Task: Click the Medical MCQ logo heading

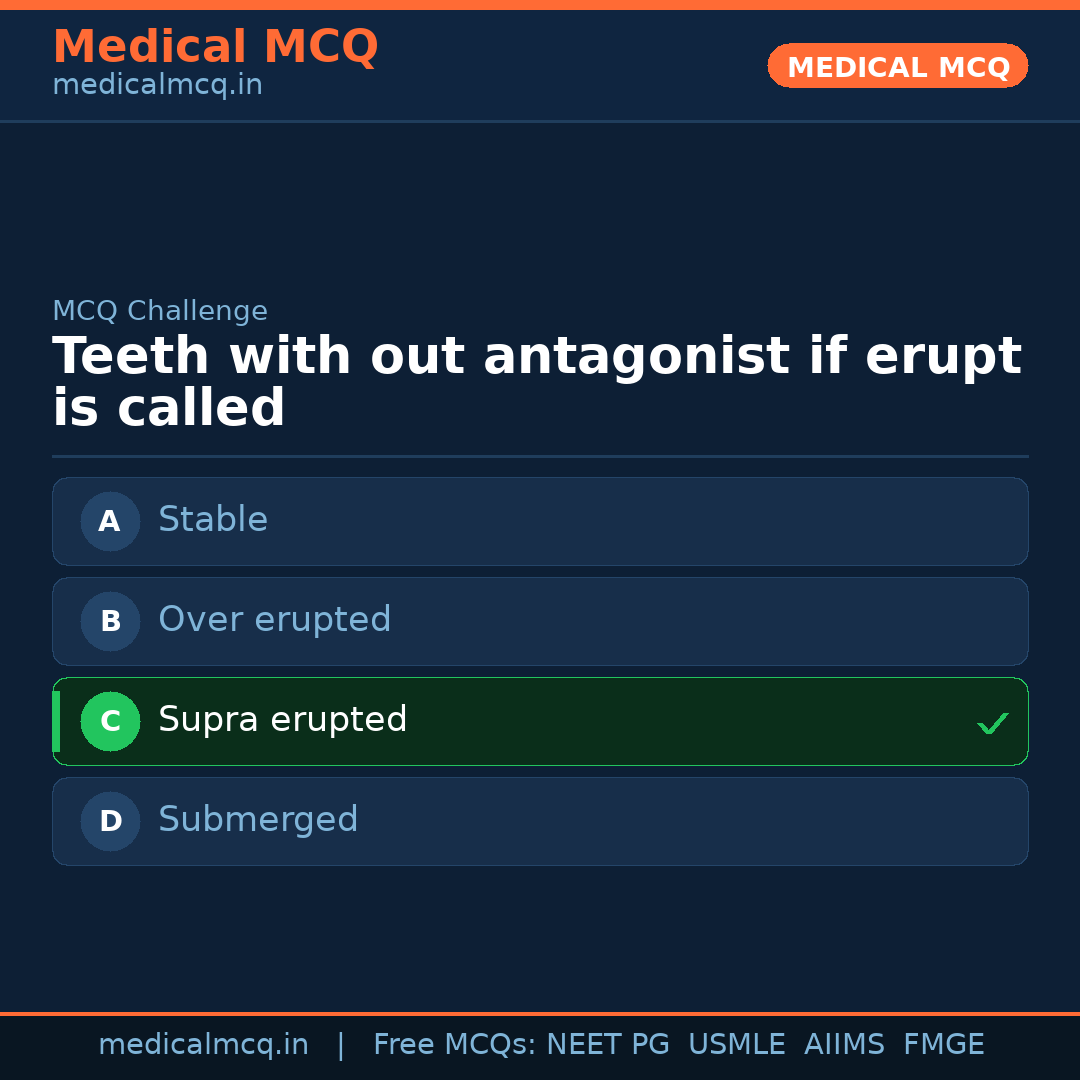Action: 215,47
